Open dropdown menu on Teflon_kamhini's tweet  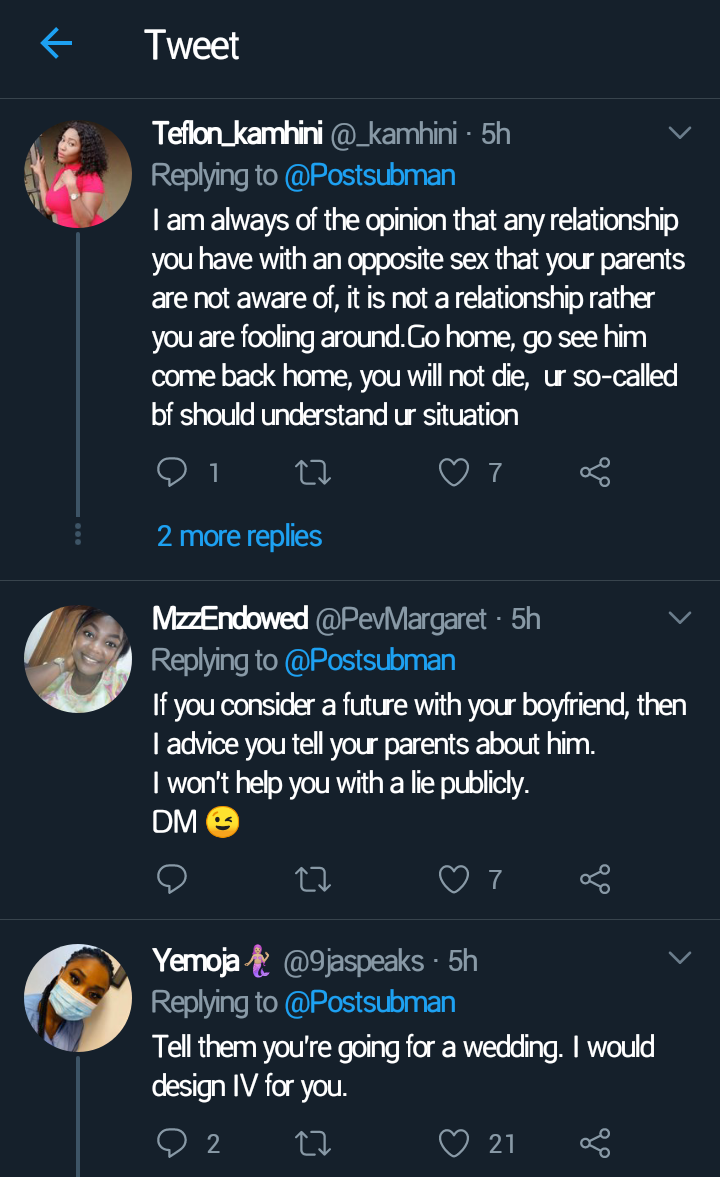click(679, 133)
